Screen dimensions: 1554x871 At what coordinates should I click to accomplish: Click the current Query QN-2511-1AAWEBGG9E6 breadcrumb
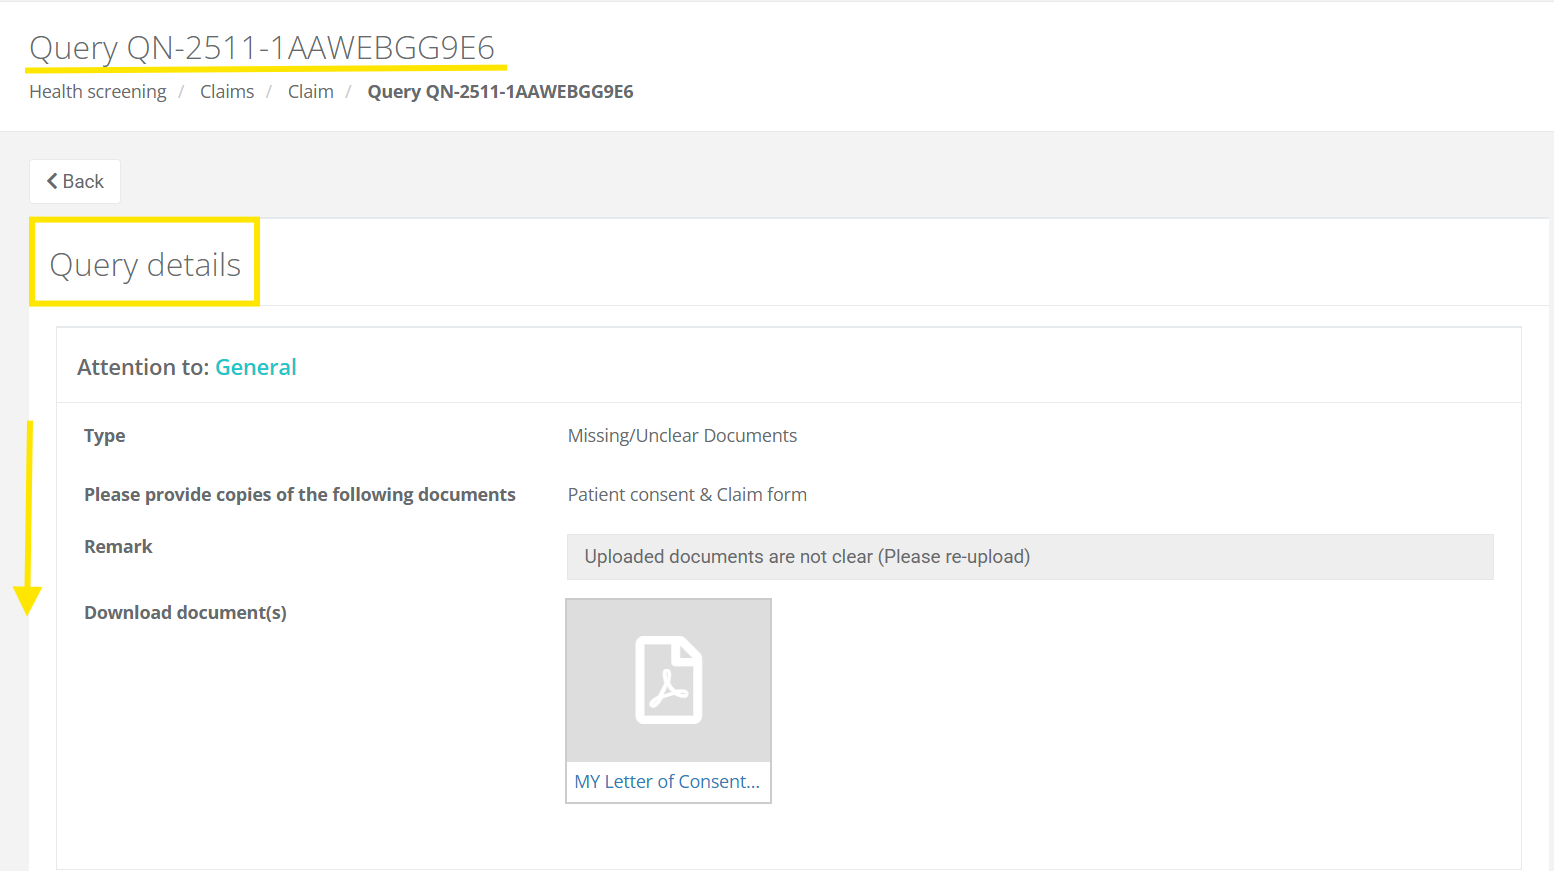[500, 92]
